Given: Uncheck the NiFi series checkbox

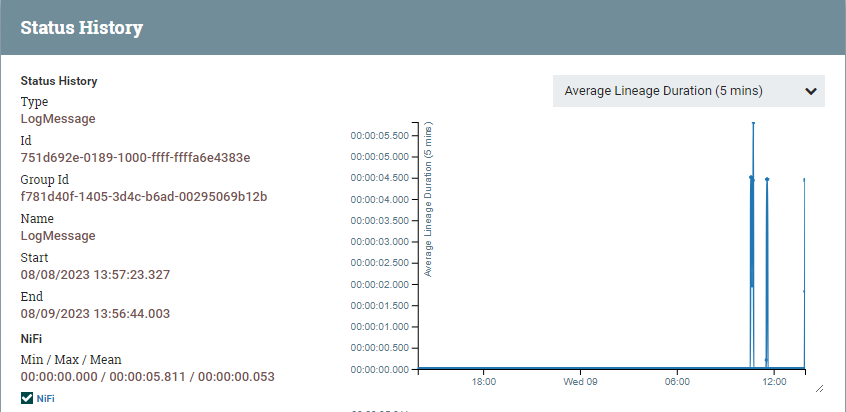Looking at the screenshot, I should pos(27,398).
